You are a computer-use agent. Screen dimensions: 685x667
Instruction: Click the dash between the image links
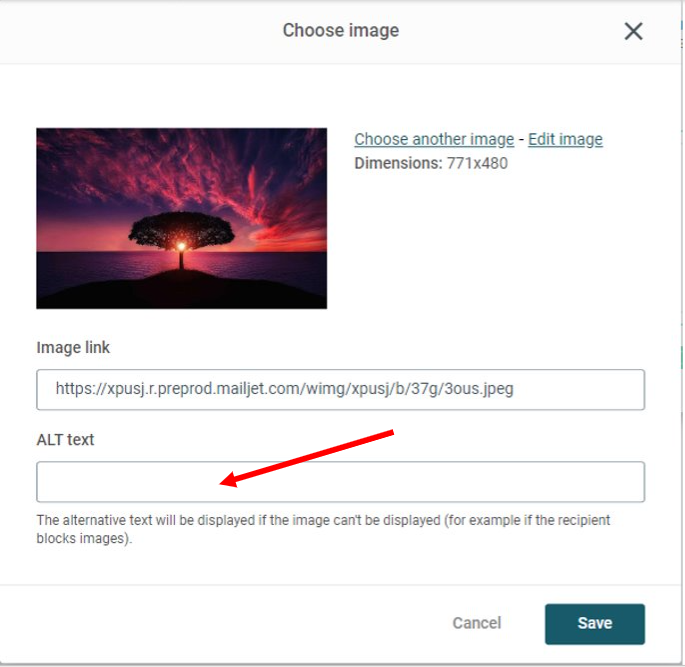point(521,140)
